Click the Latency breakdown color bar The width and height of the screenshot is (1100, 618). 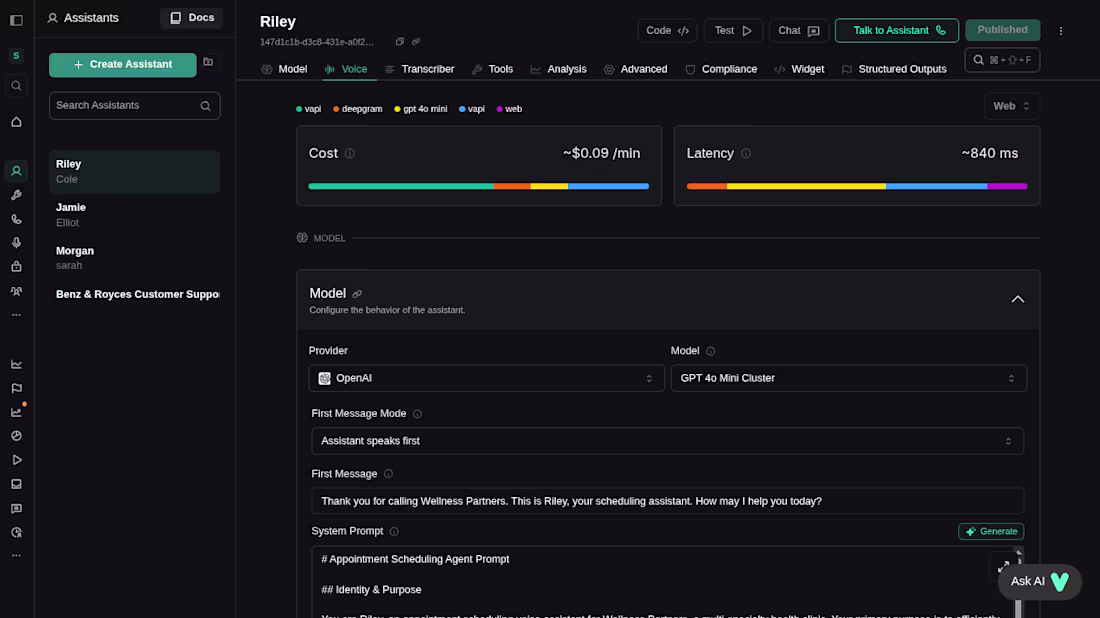tap(857, 187)
